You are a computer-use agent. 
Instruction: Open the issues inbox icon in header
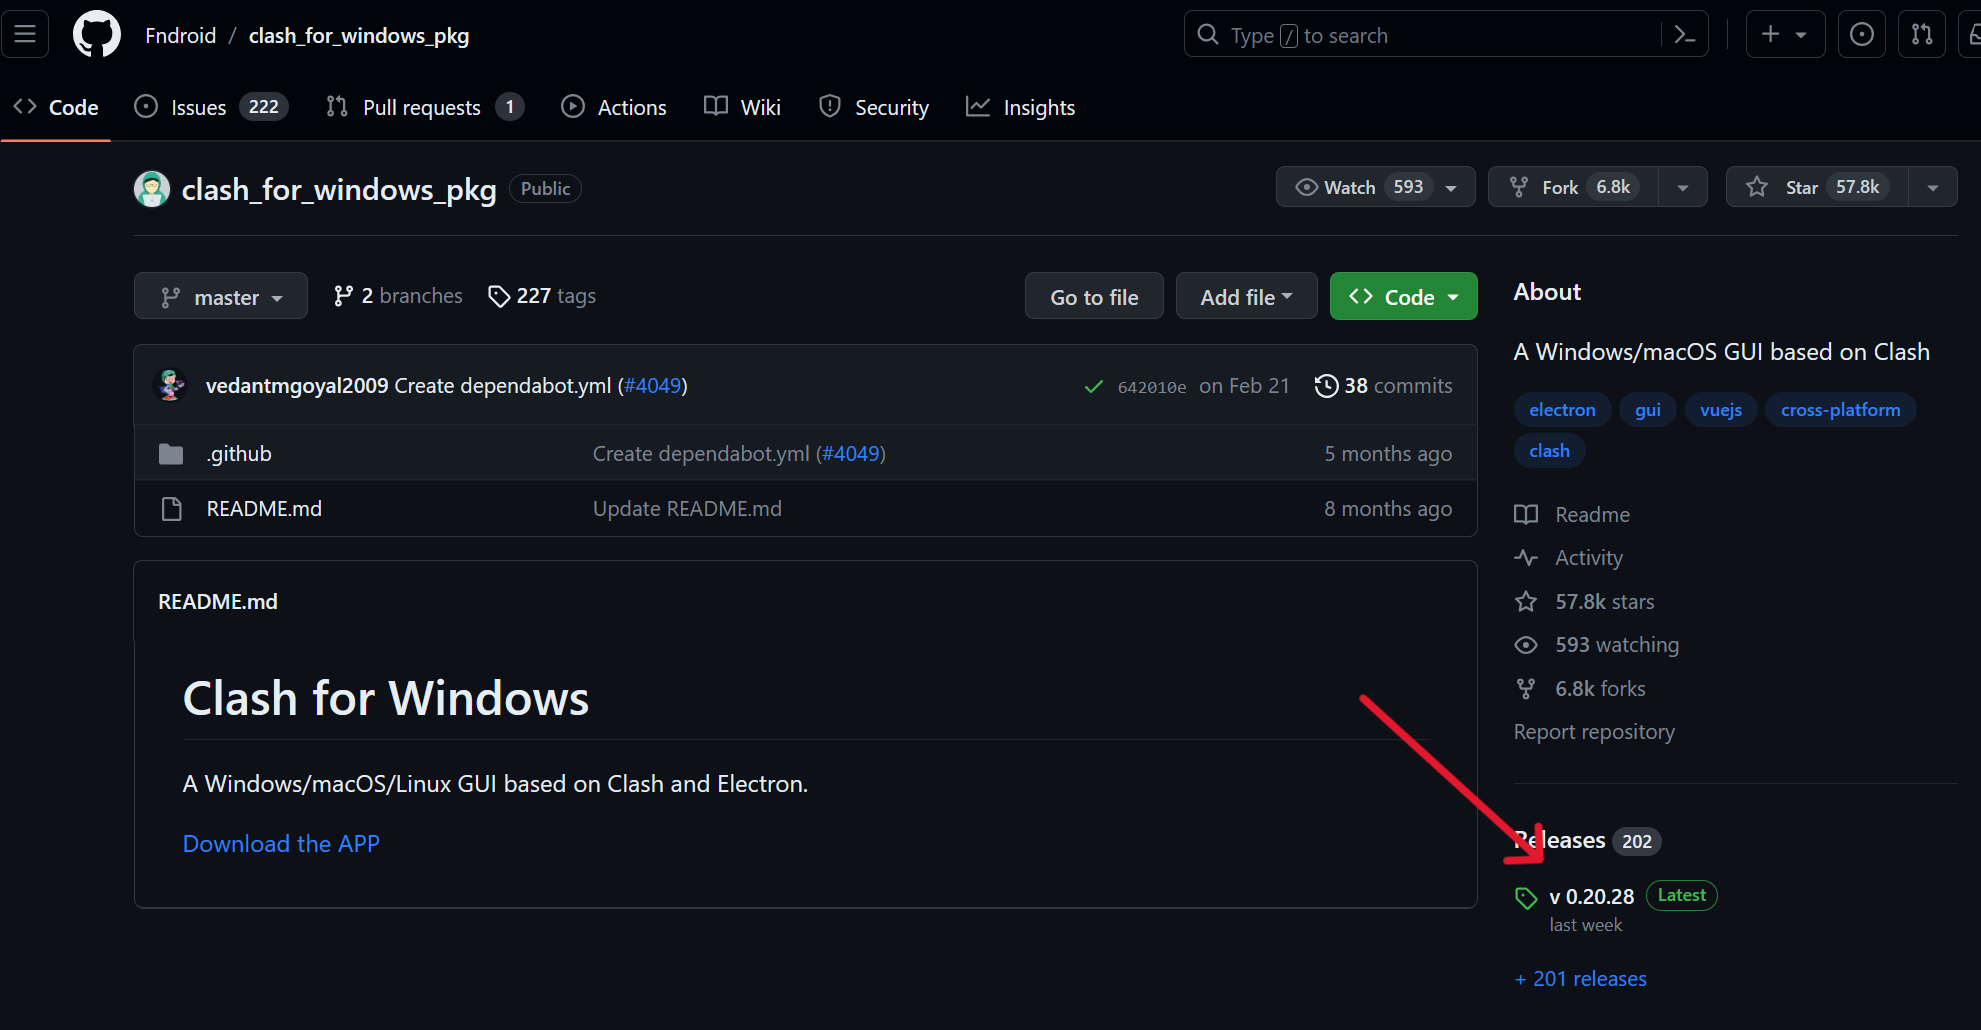[1861, 35]
